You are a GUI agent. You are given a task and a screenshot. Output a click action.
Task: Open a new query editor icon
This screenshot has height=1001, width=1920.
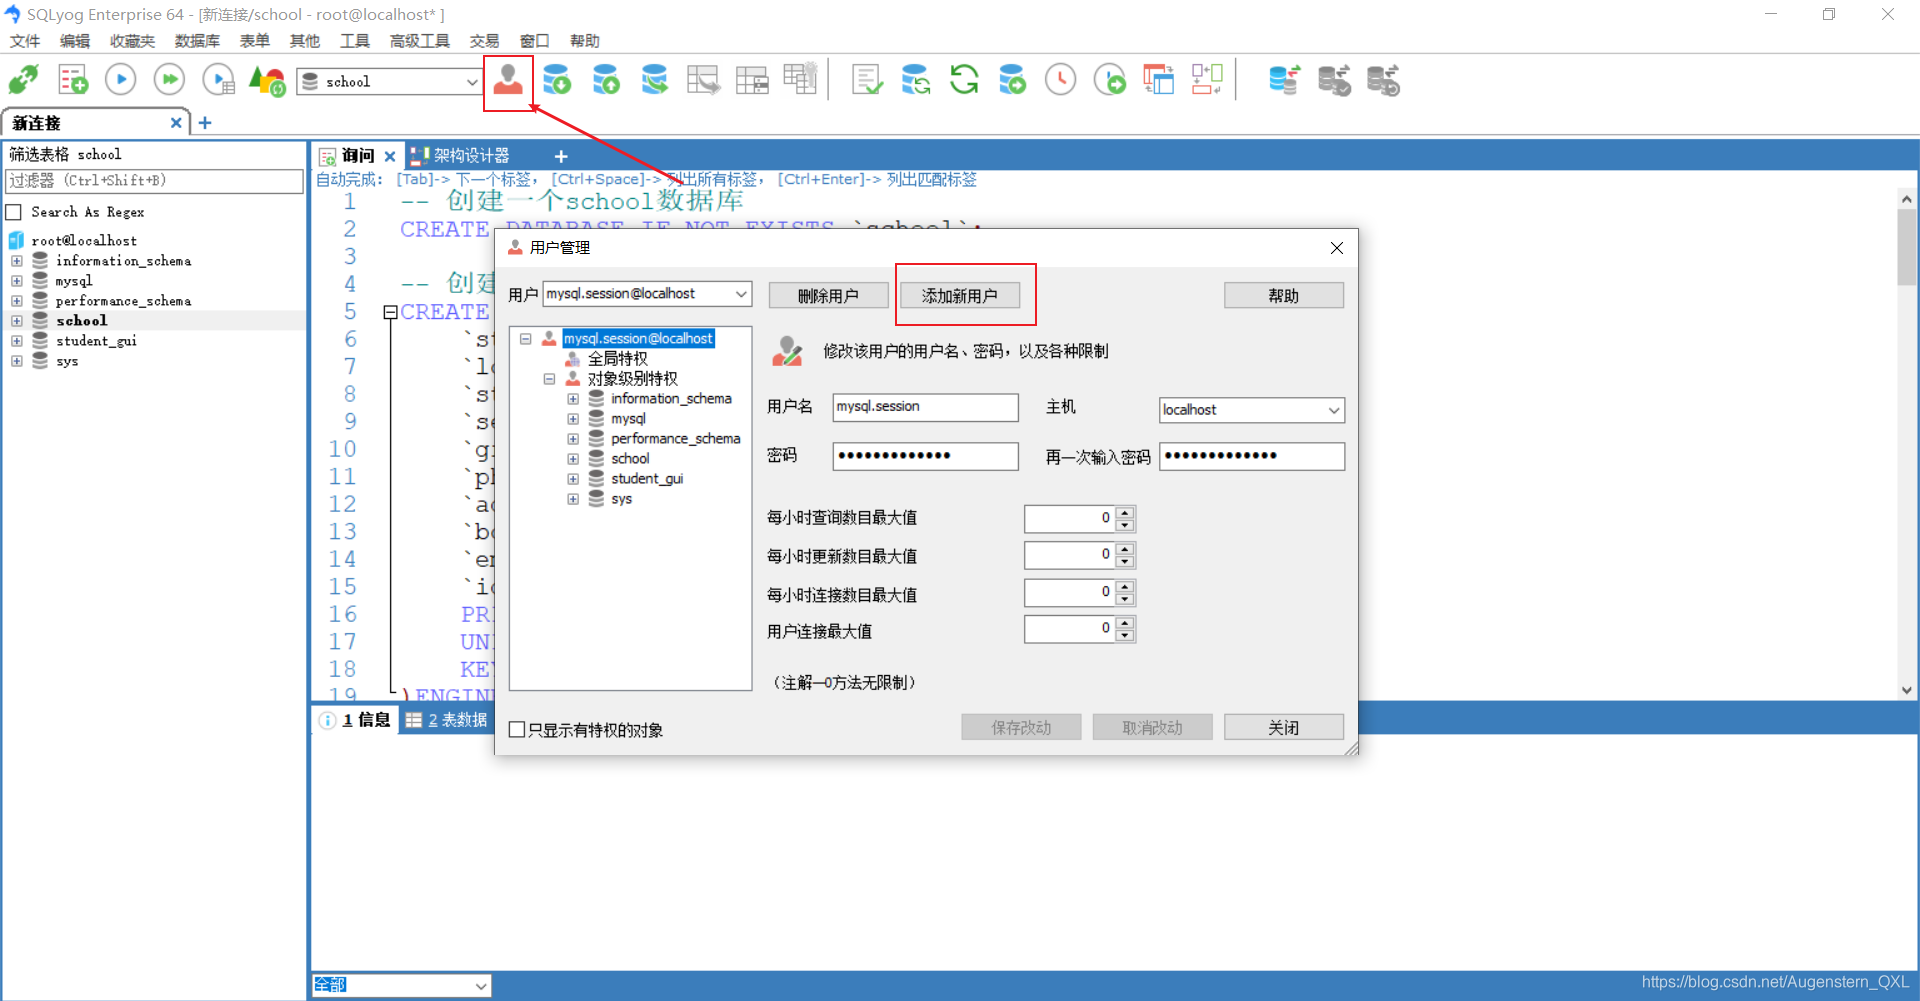(72, 80)
